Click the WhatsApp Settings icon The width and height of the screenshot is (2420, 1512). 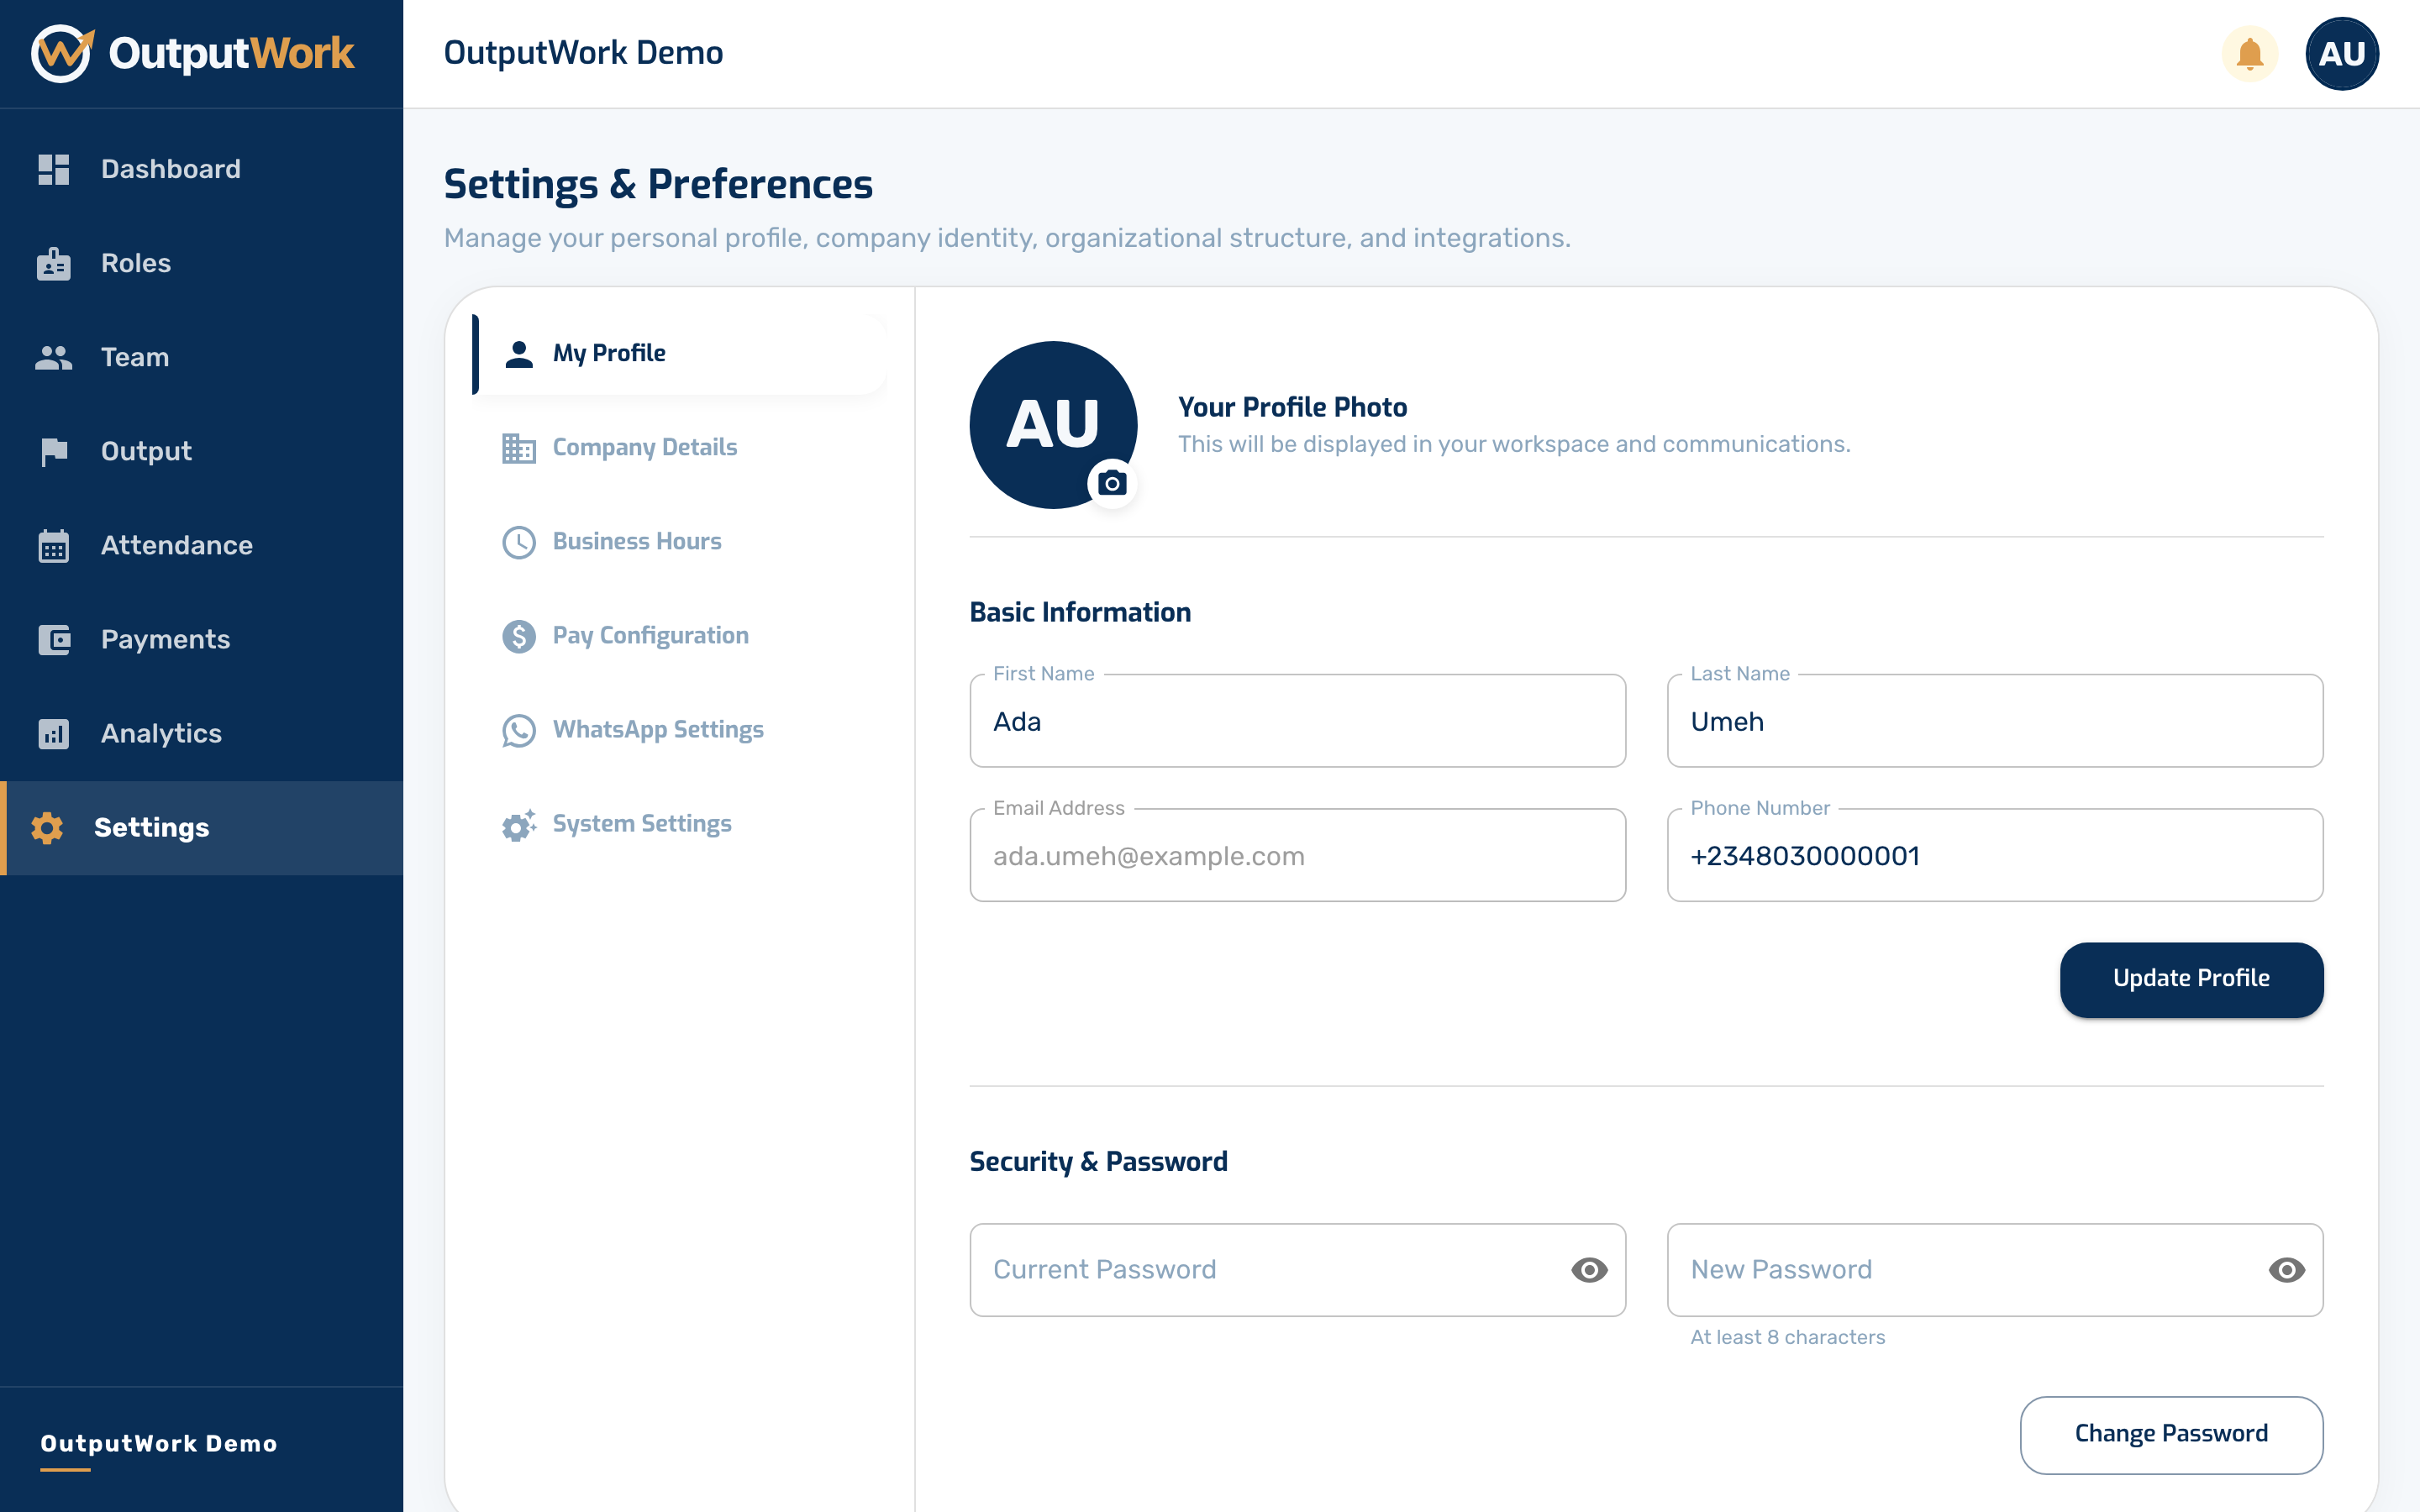tap(519, 730)
